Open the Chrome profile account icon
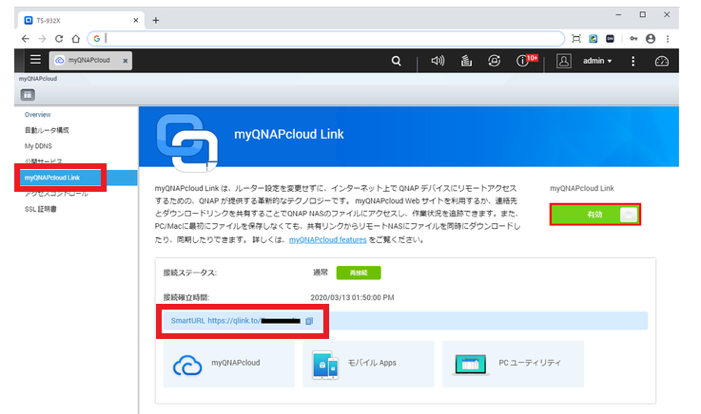The height and width of the screenshot is (414, 701). coord(650,39)
